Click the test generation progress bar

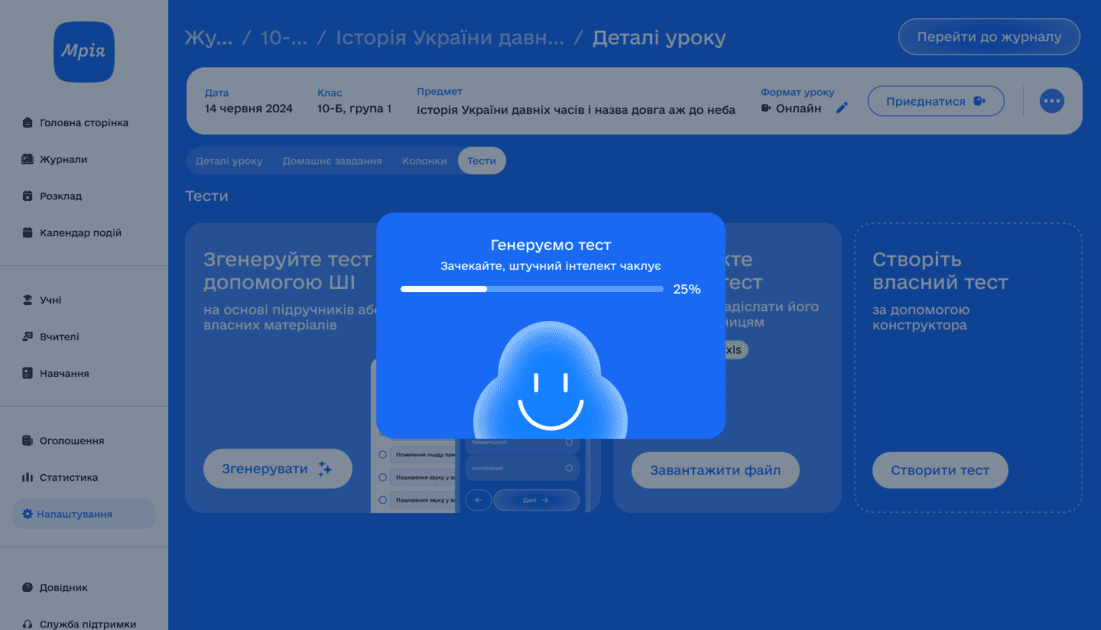point(531,289)
